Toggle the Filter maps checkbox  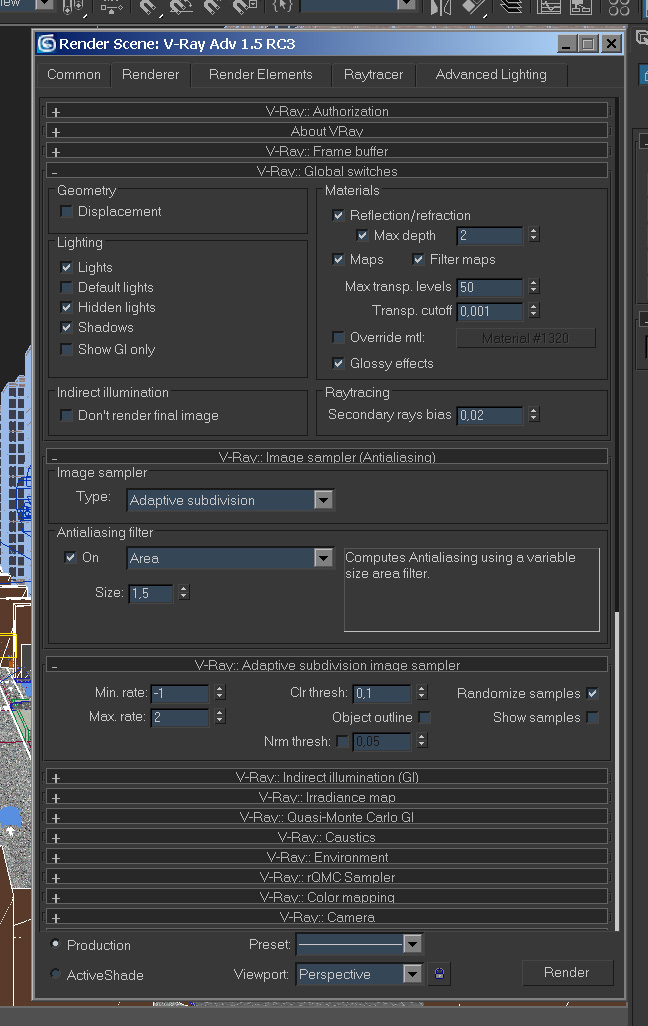coord(418,259)
